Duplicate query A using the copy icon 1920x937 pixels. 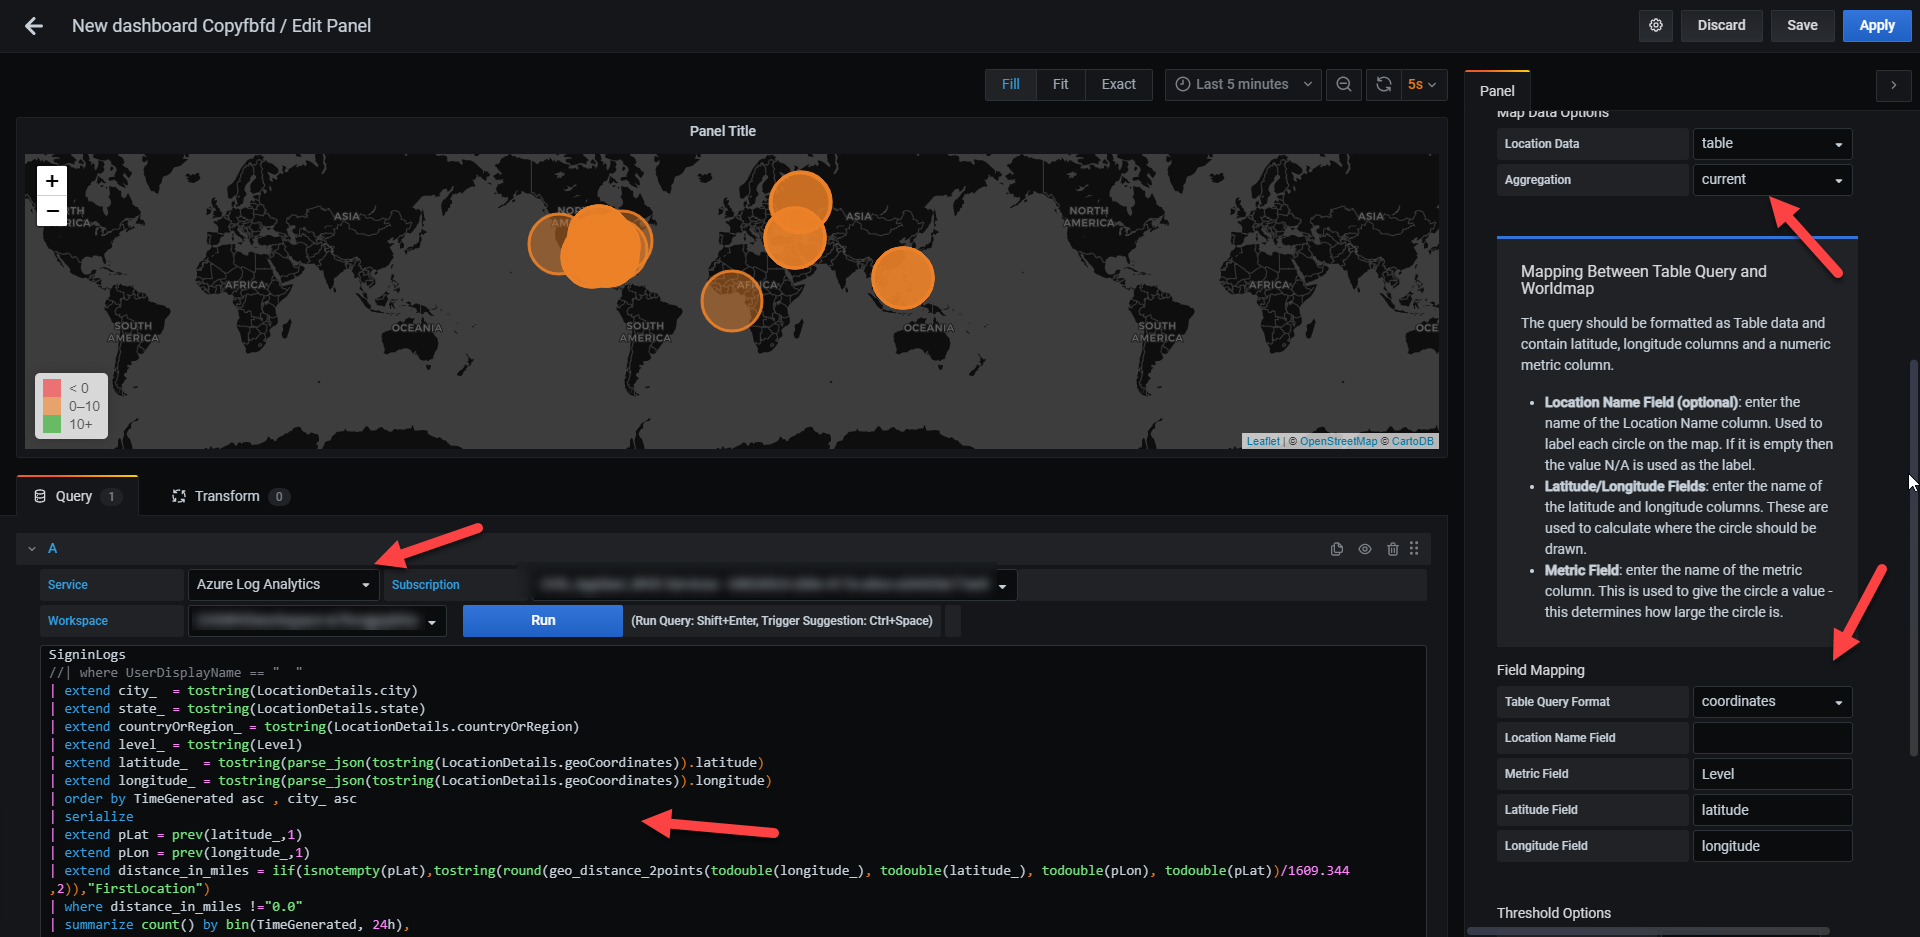(x=1337, y=548)
